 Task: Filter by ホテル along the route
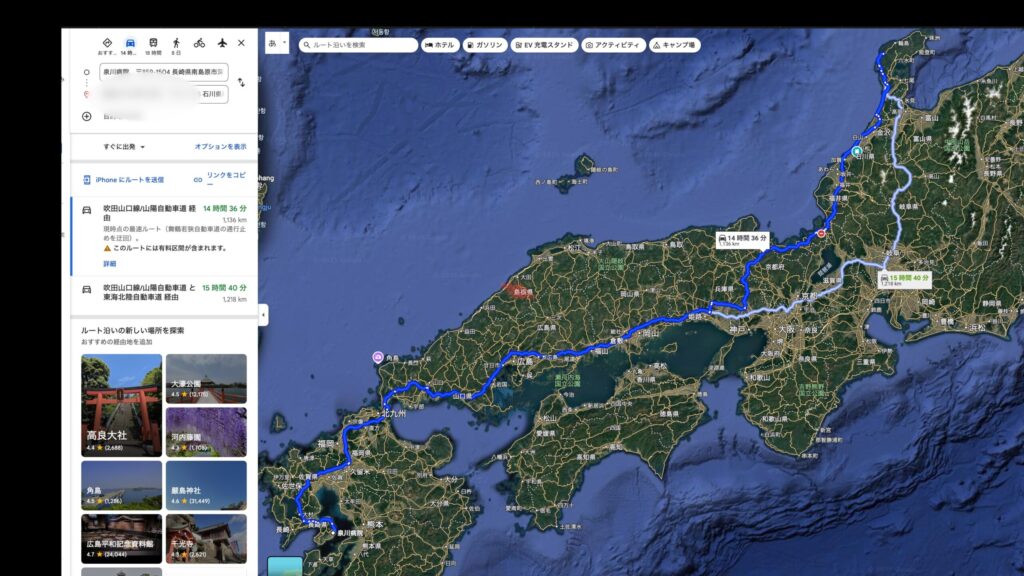point(440,45)
